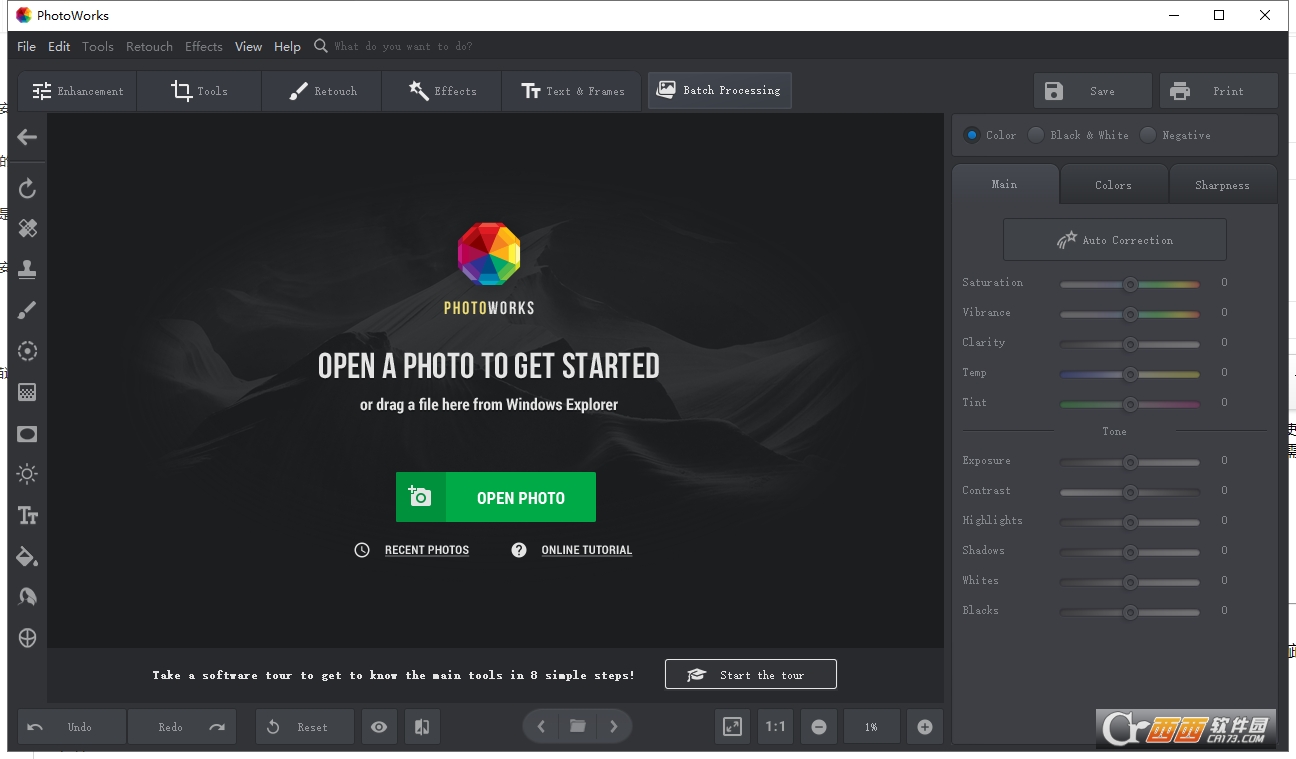Image resolution: width=1296 pixels, height=759 pixels.
Task: Select the adjustment brush tool
Action: [27, 310]
